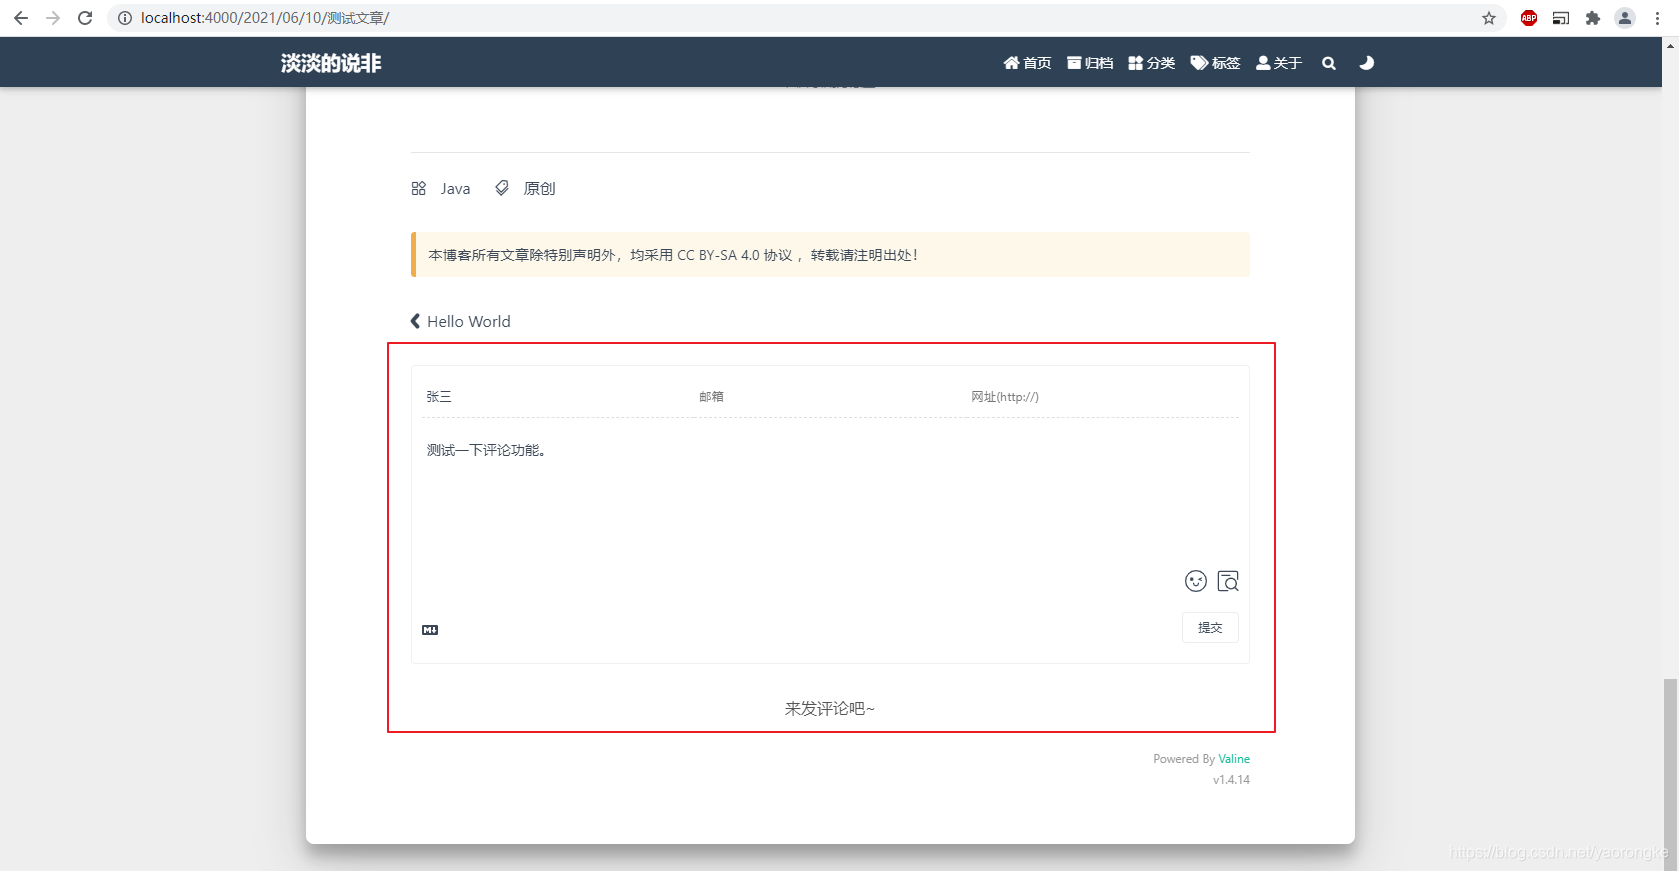Image resolution: width=1679 pixels, height=871 pixels.
Task: Submit comment with 提交 button
Action: 1210,627
